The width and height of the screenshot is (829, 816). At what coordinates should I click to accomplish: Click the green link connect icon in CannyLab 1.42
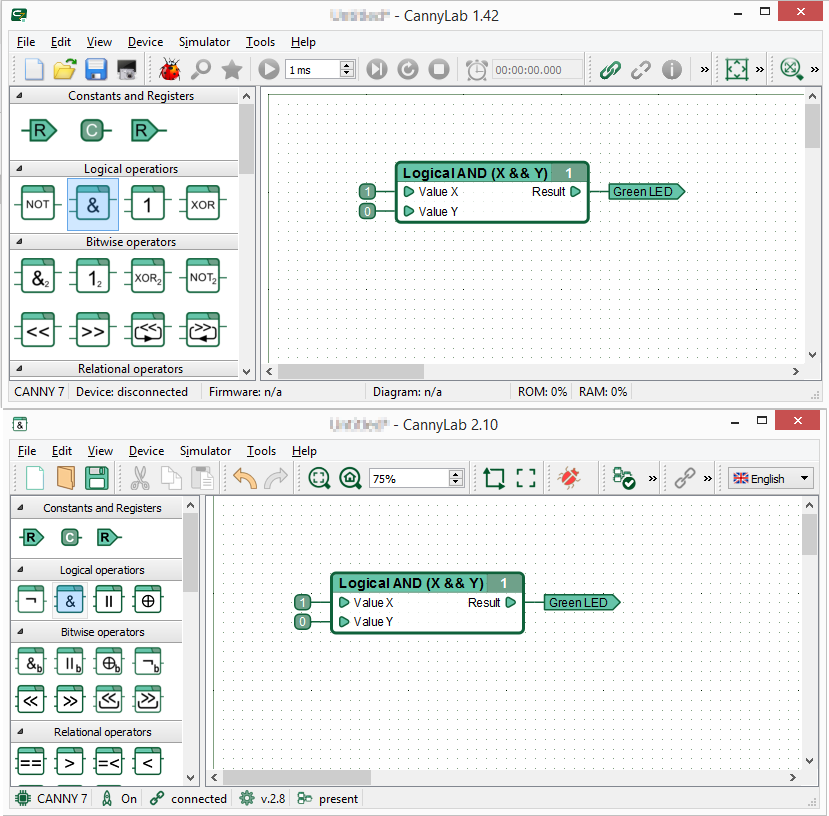click(610, 70)
